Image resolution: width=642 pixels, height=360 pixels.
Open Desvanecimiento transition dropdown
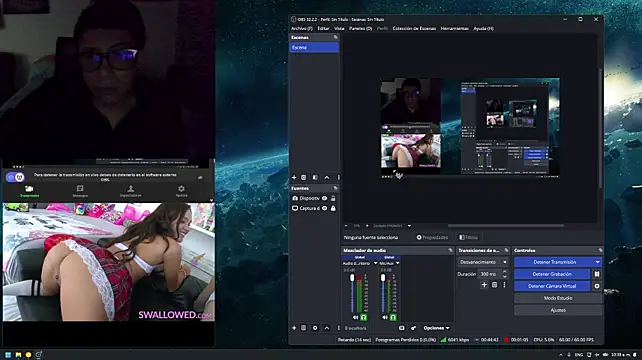pos(483,262)
